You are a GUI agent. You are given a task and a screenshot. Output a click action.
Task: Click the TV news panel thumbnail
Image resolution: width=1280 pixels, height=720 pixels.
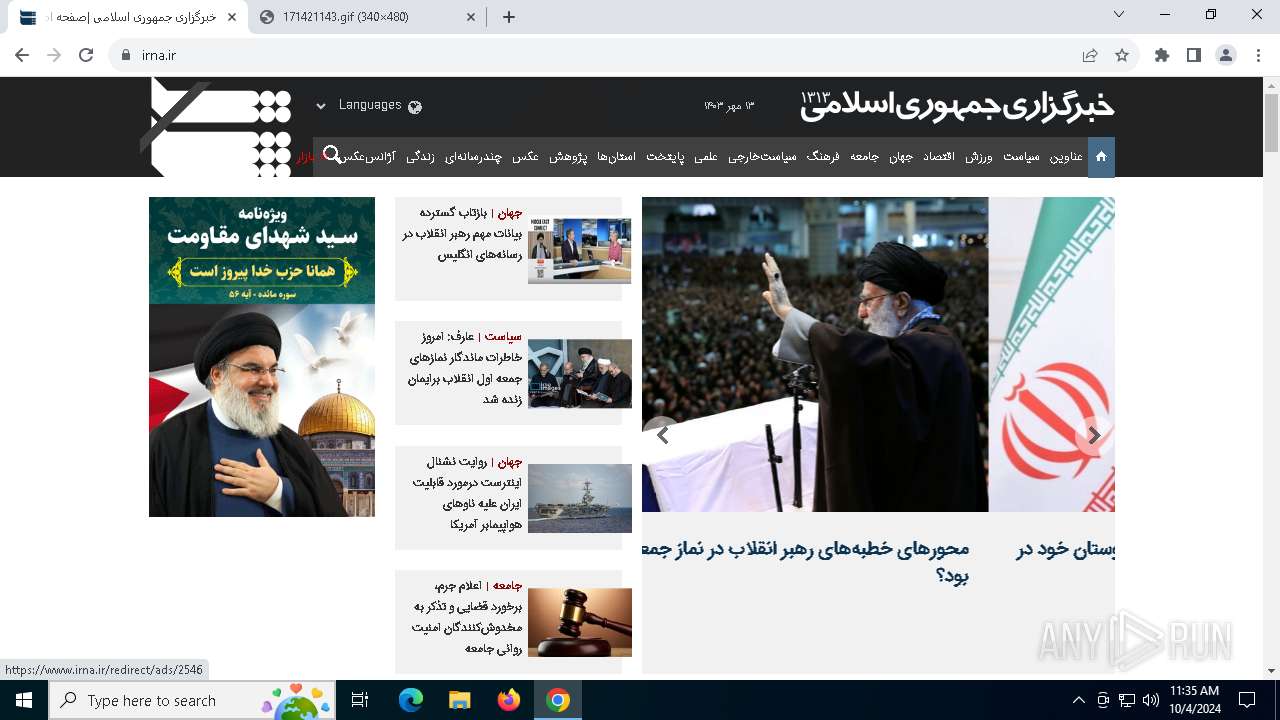tap(580, 250)
